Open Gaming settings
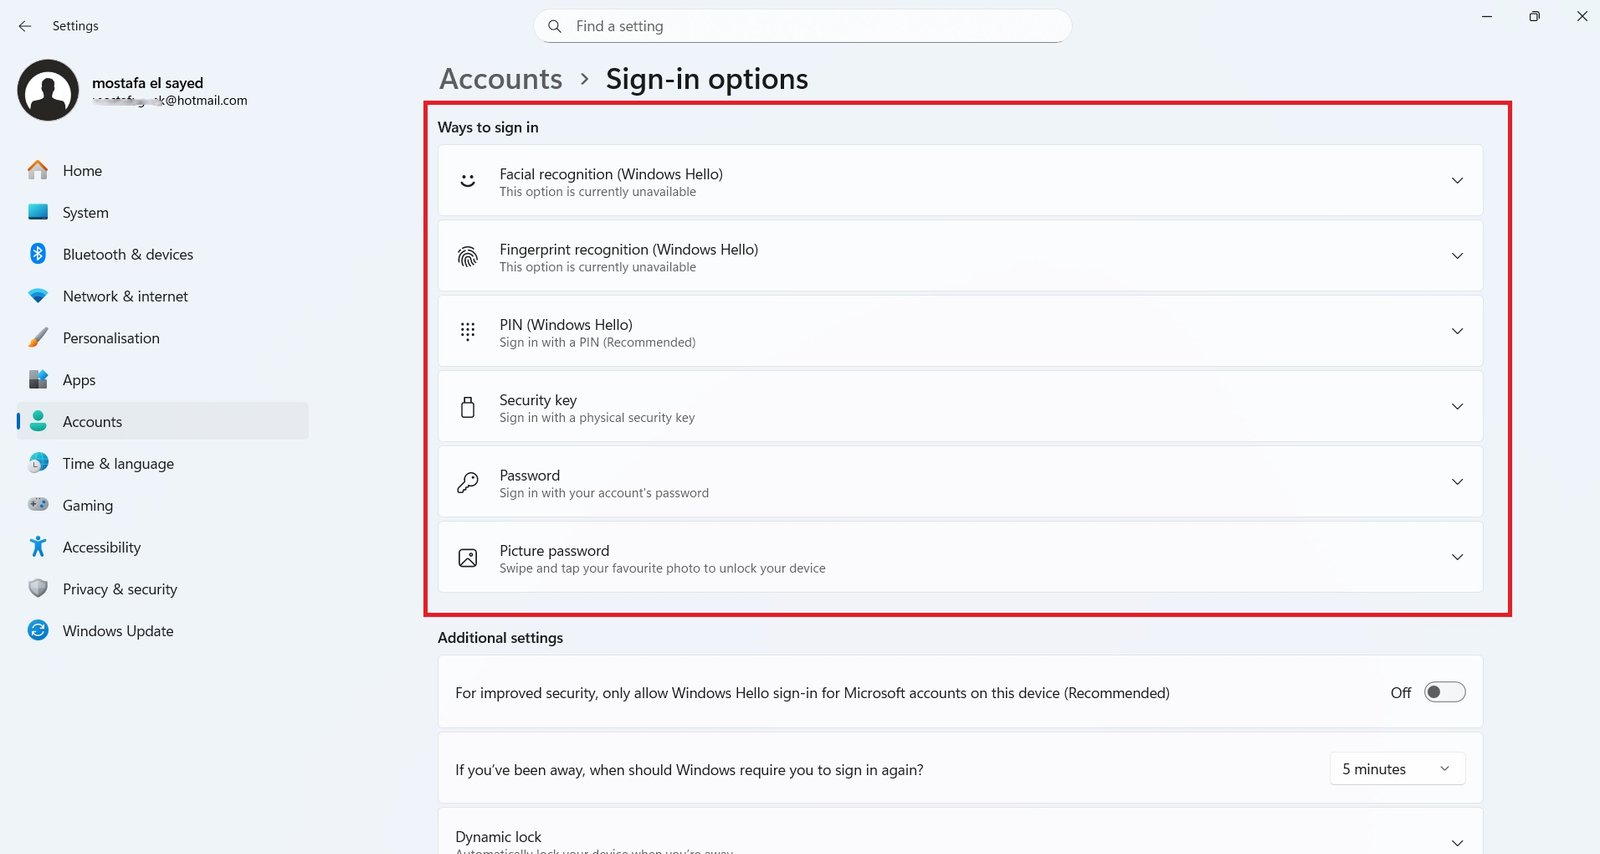The width and height of the screenshot is (1600, 854). tap(163, 506)
